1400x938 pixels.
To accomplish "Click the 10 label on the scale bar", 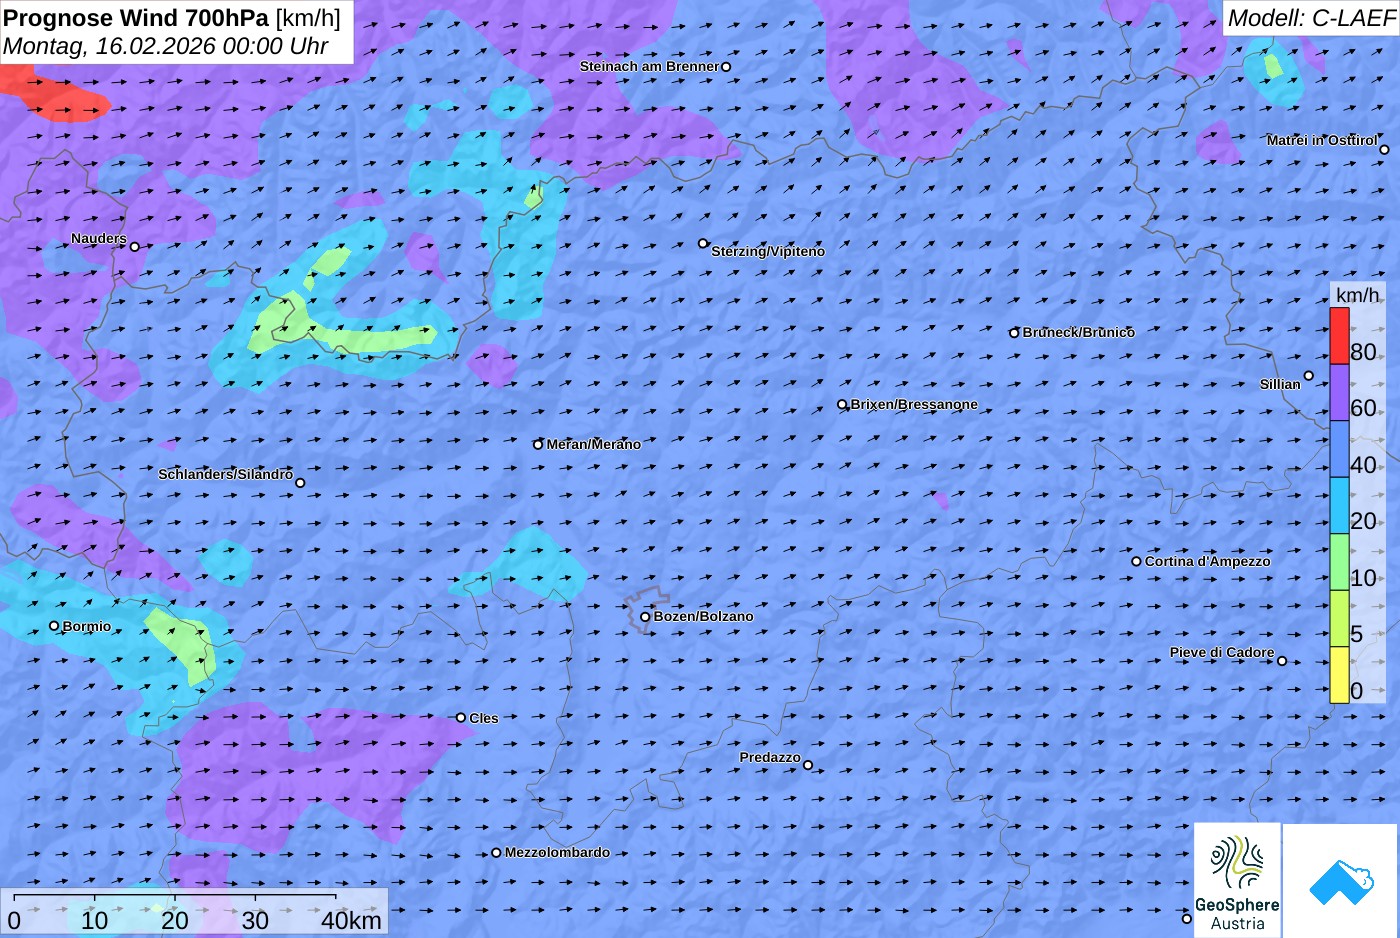I will (95, 921).
